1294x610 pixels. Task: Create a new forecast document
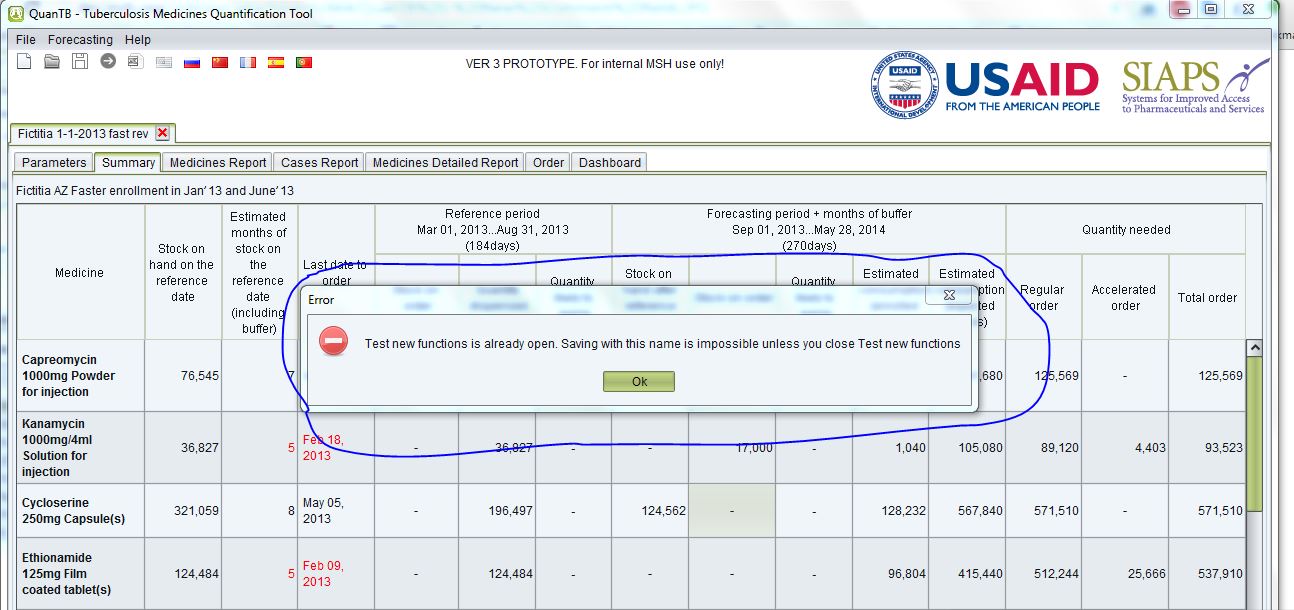[x=24, y=62]
